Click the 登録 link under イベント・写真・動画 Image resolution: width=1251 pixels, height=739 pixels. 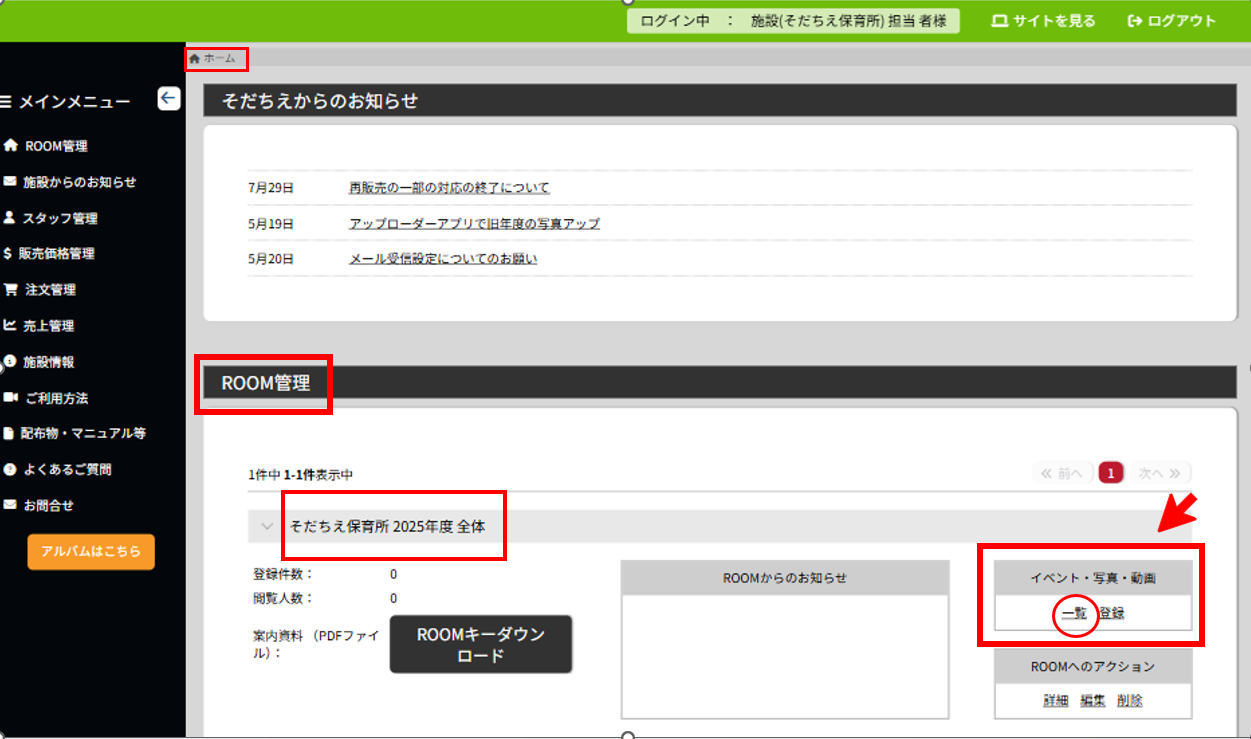(1112, 613)
